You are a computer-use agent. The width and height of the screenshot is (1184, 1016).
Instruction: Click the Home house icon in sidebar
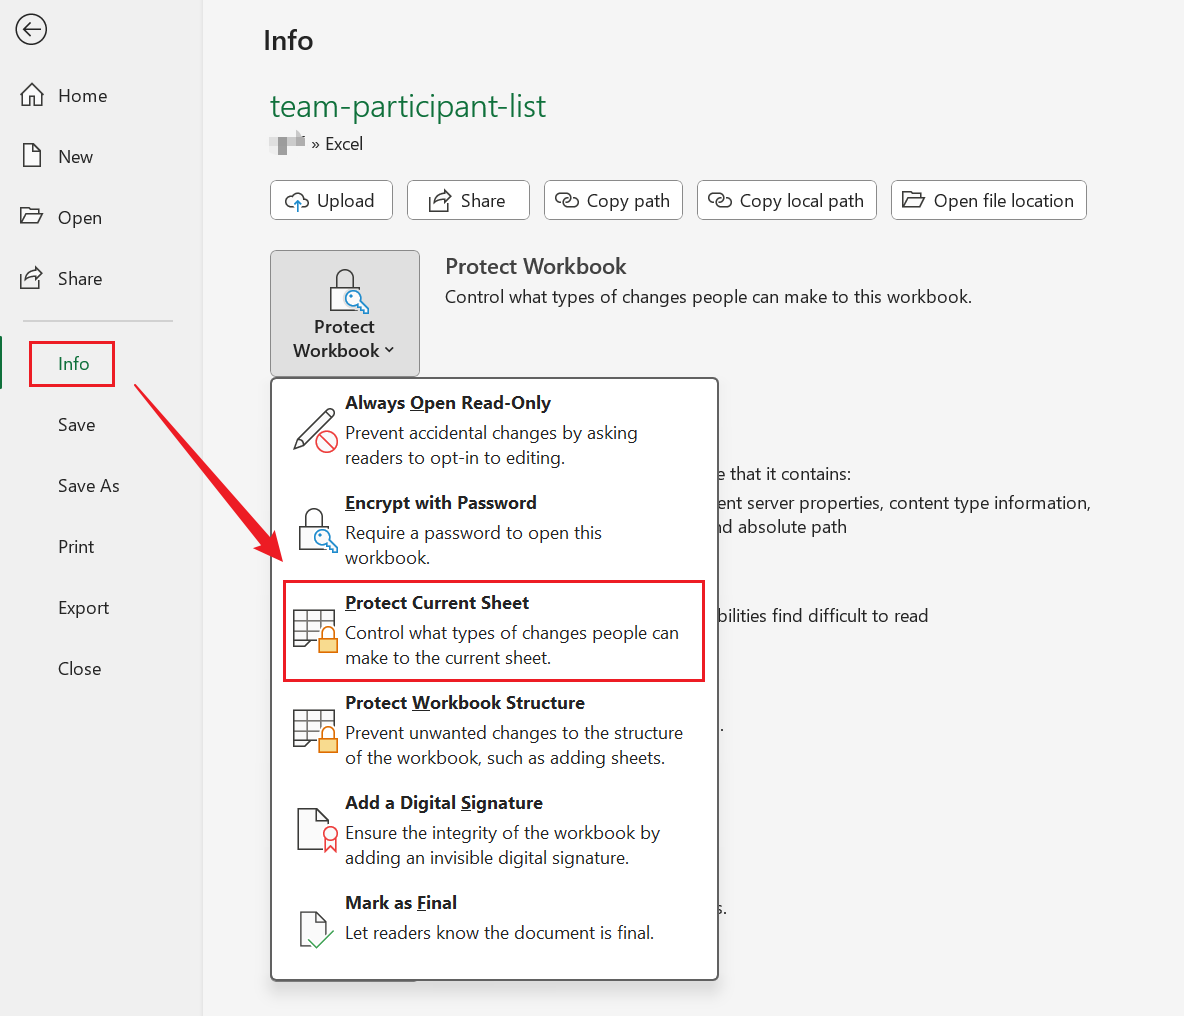pyautogui.click(x=32, y=96)
